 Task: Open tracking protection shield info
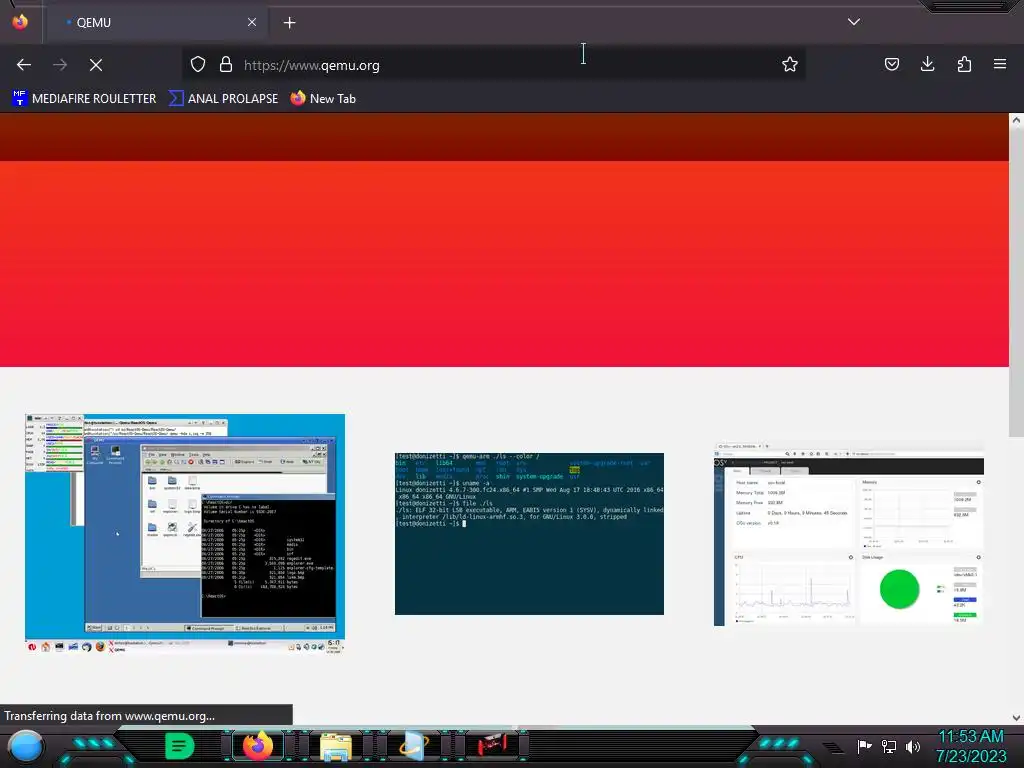(x=198, y=65)
